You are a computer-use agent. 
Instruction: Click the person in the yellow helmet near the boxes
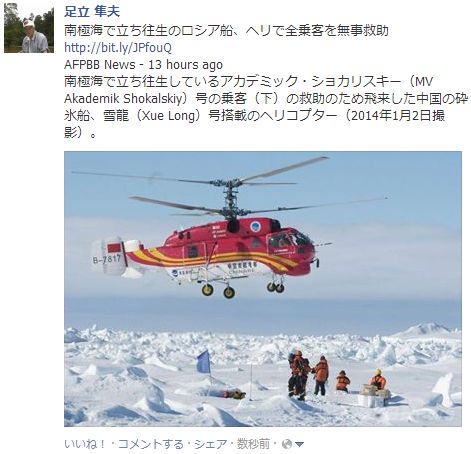coord(378,379)
